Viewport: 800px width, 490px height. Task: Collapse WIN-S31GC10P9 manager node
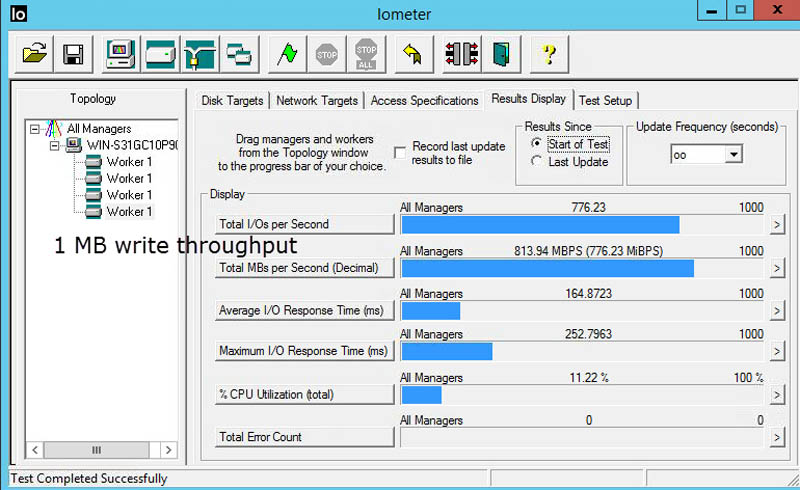[54, 146]
